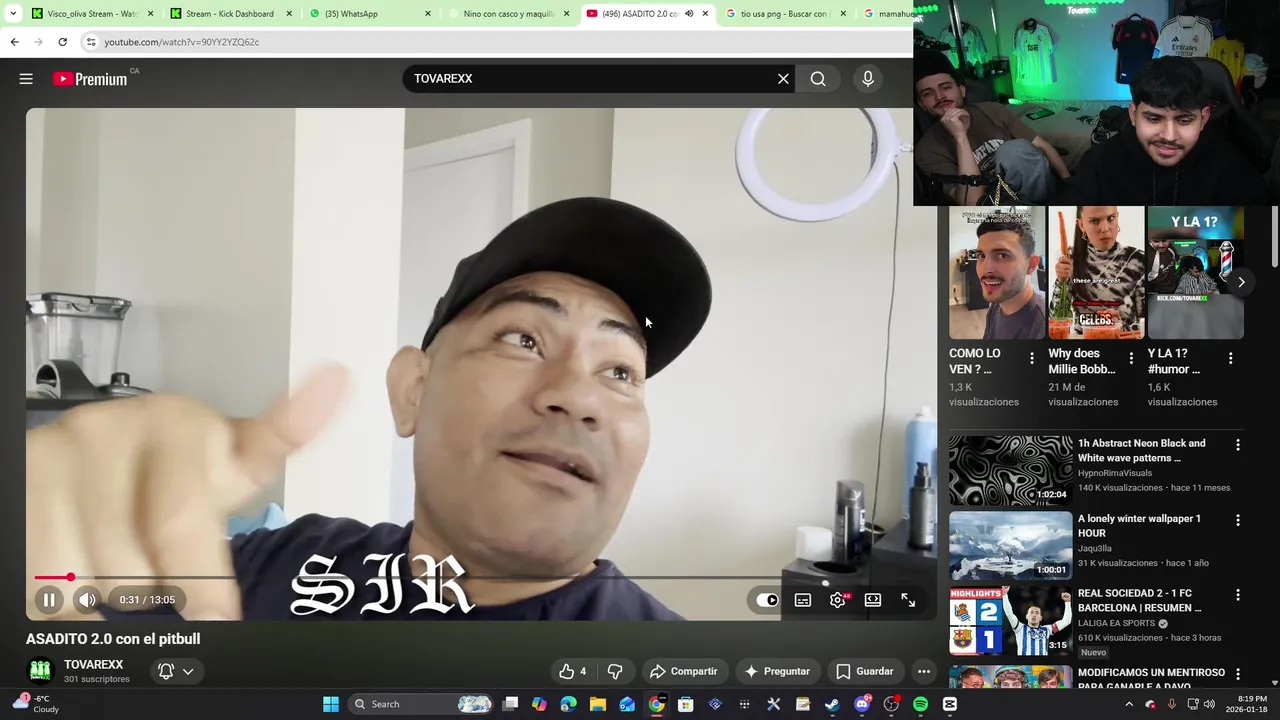Open options for Real Sociedad resumen video
The image size is (1280, 720).
1238,595
